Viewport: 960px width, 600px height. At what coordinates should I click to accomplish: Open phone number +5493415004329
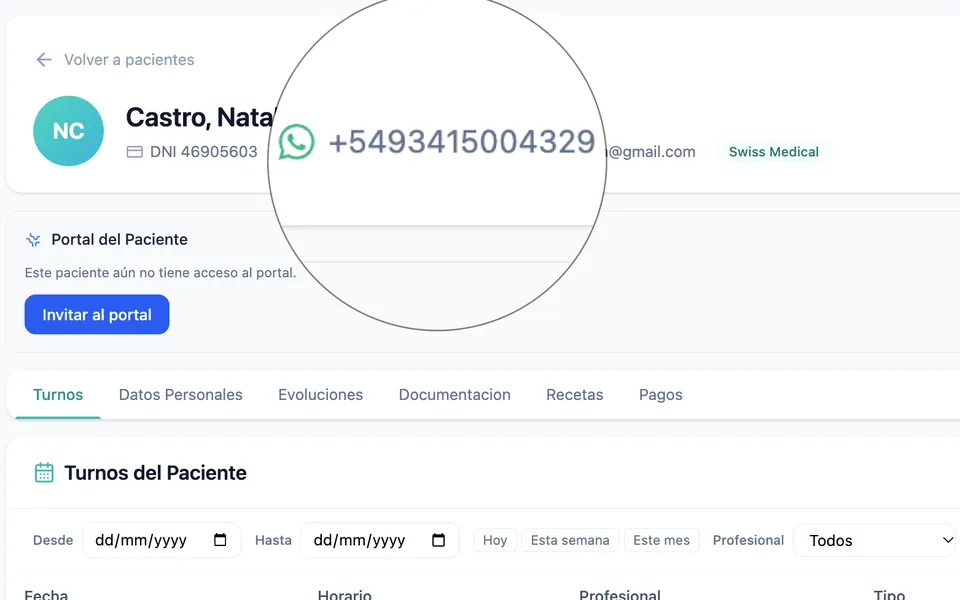point(462,142)
